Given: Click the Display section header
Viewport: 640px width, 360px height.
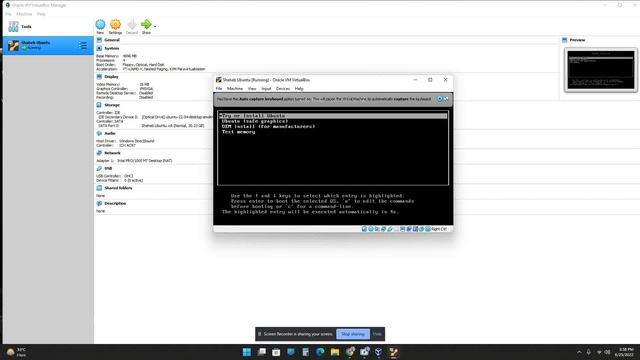Looking at the screenshot, I should [x=111, y=77].
